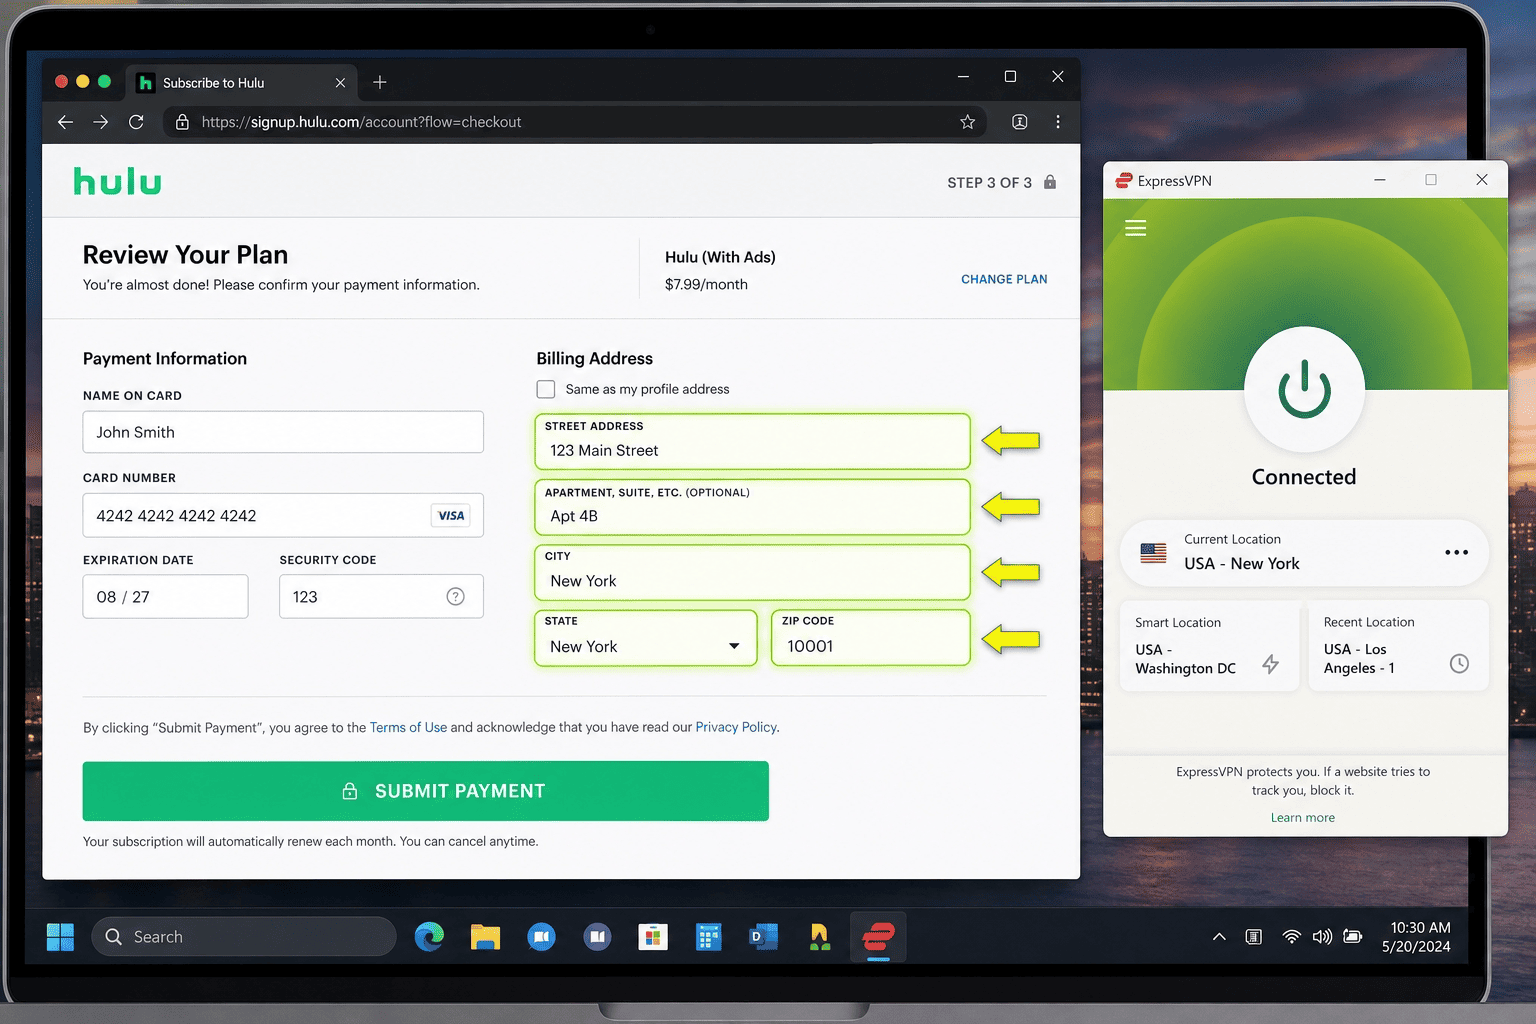The height and width of the screenshot is (1024, 1536).
Task: Check Same as my profile address
Action: pyautogui.click(x=546, y=389)
